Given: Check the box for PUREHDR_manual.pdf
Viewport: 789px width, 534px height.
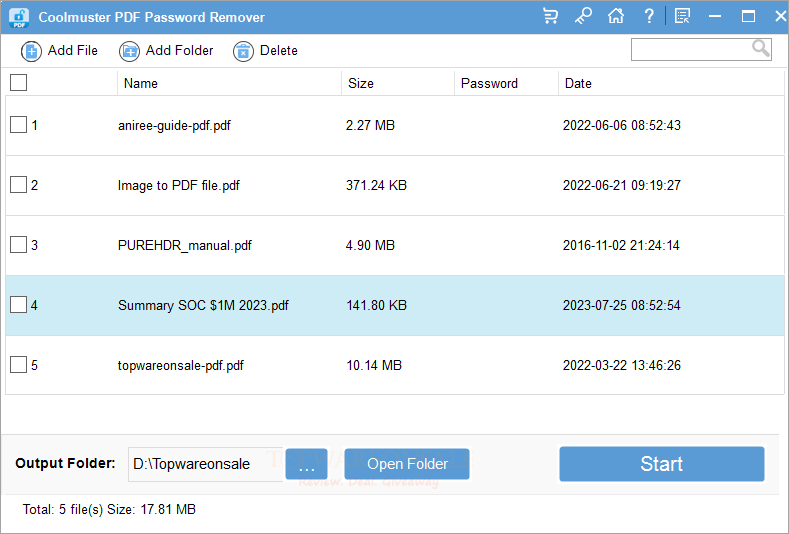Looking at the screenshot, I should pyautogui.click(x=19, y=245).
